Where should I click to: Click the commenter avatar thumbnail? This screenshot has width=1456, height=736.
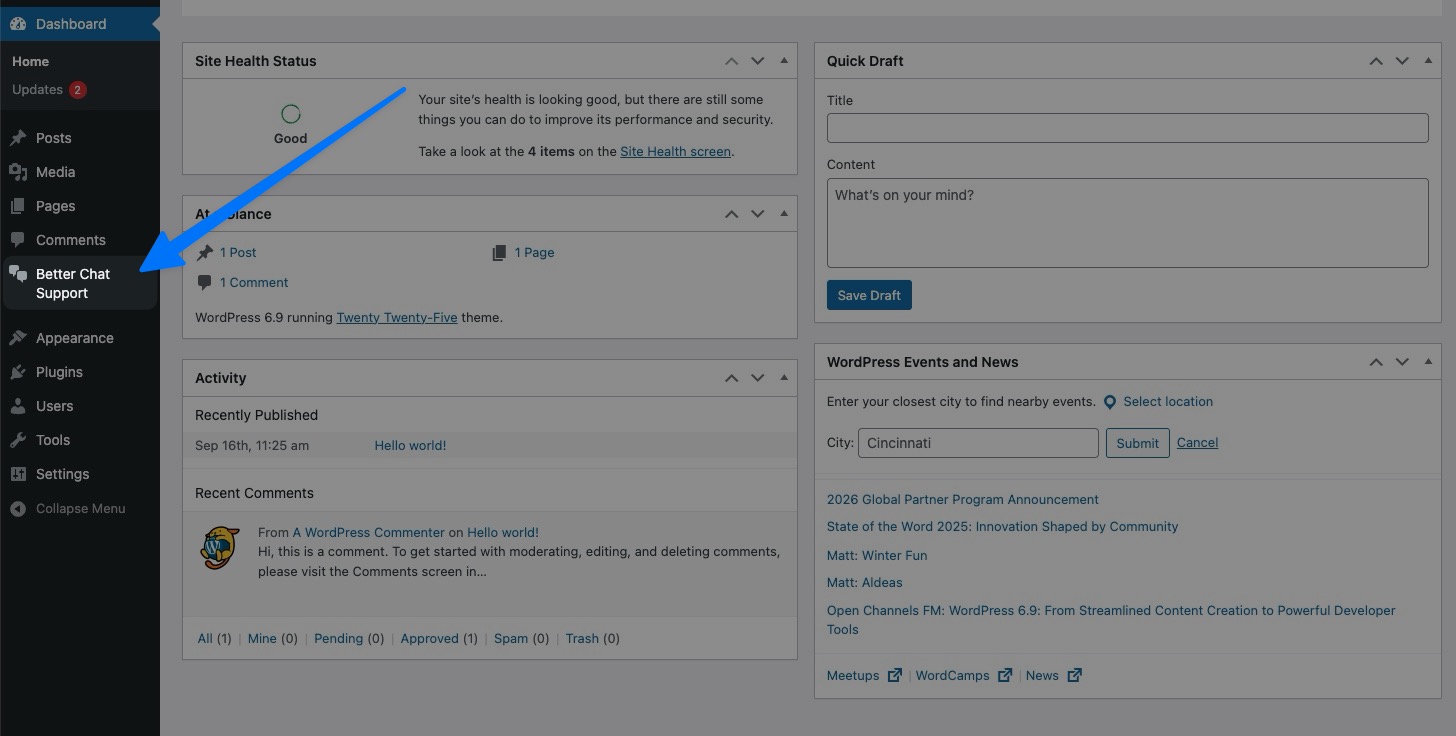(219, 548)
